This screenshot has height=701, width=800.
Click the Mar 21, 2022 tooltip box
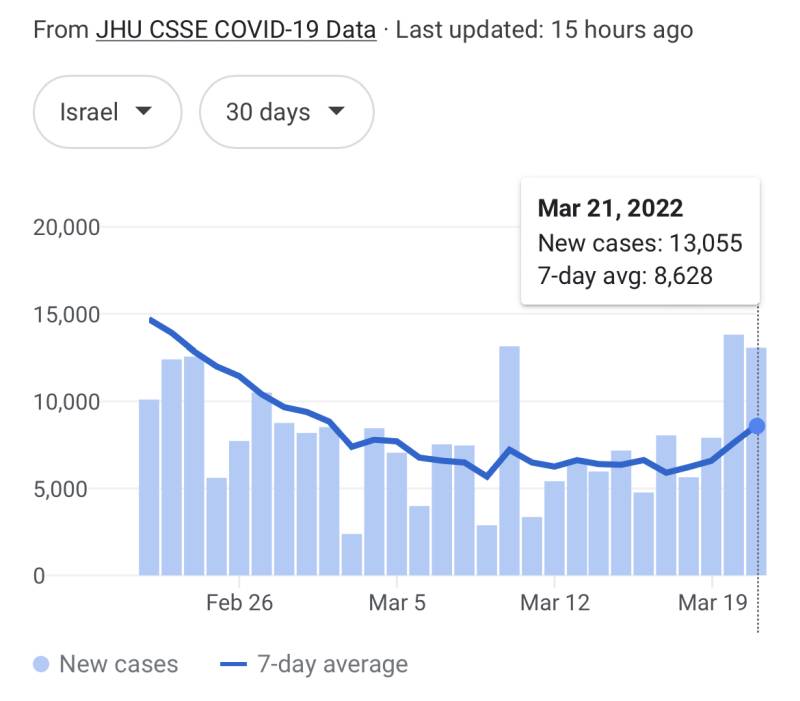[x=640, y=241]
